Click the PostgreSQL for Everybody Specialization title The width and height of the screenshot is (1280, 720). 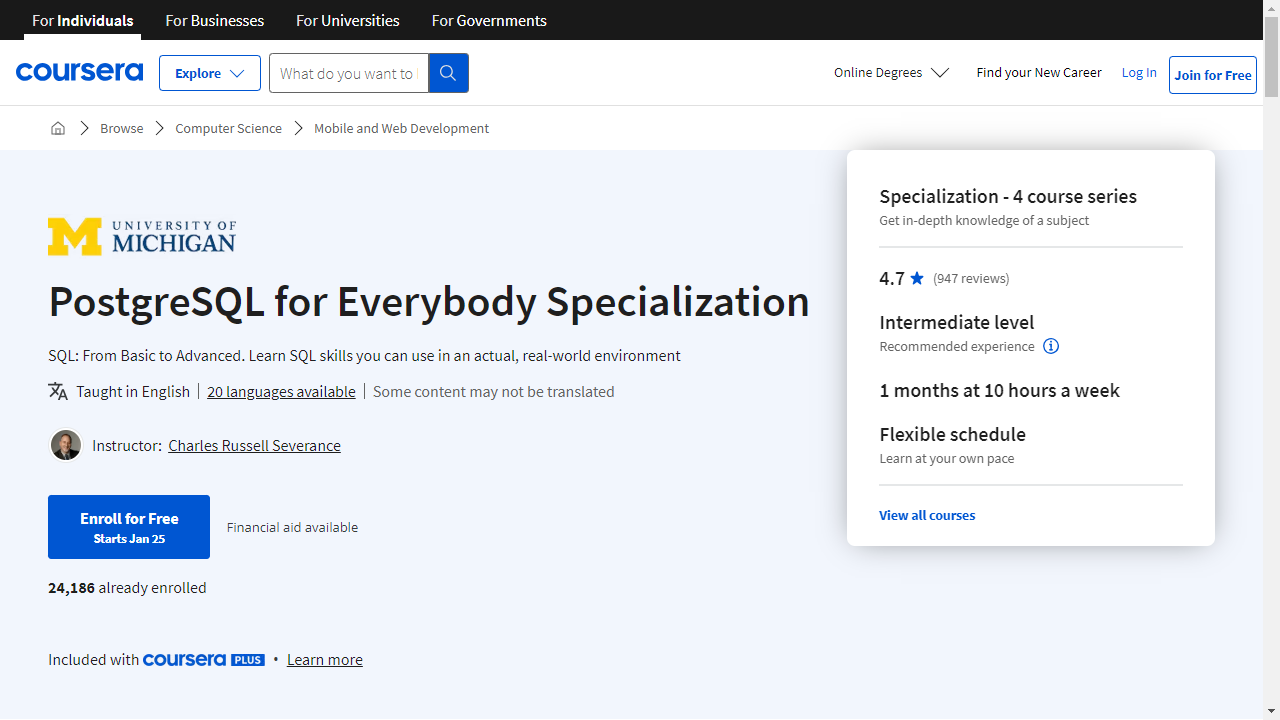point(429,302)
